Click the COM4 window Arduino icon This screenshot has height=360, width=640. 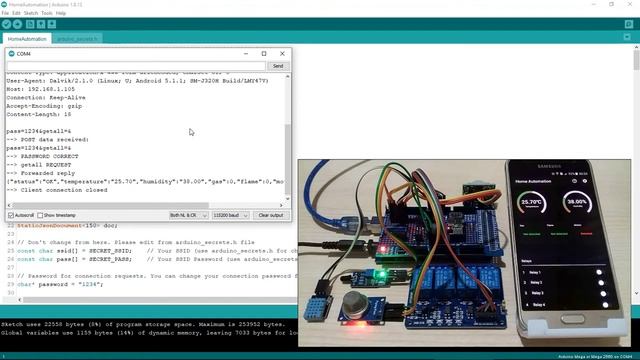pos(11,53)
